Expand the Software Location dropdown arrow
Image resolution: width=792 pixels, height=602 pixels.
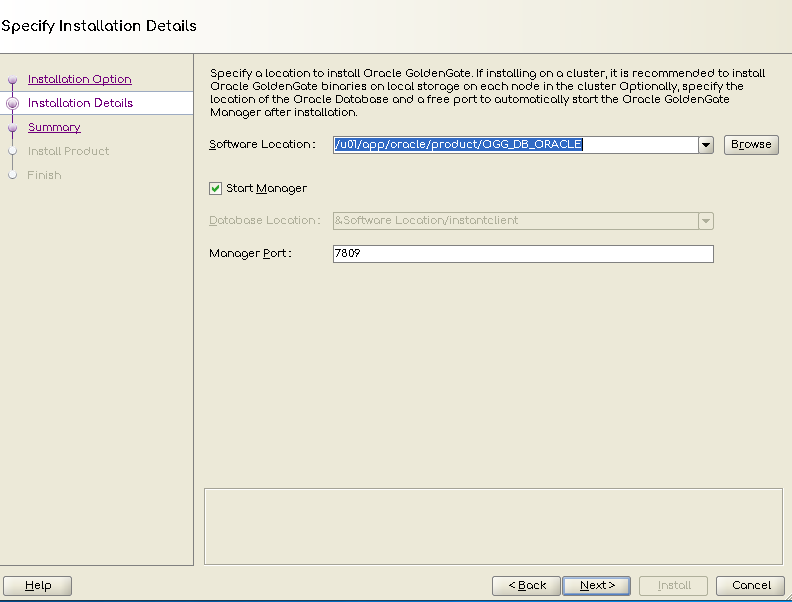[x=706, y=145]
